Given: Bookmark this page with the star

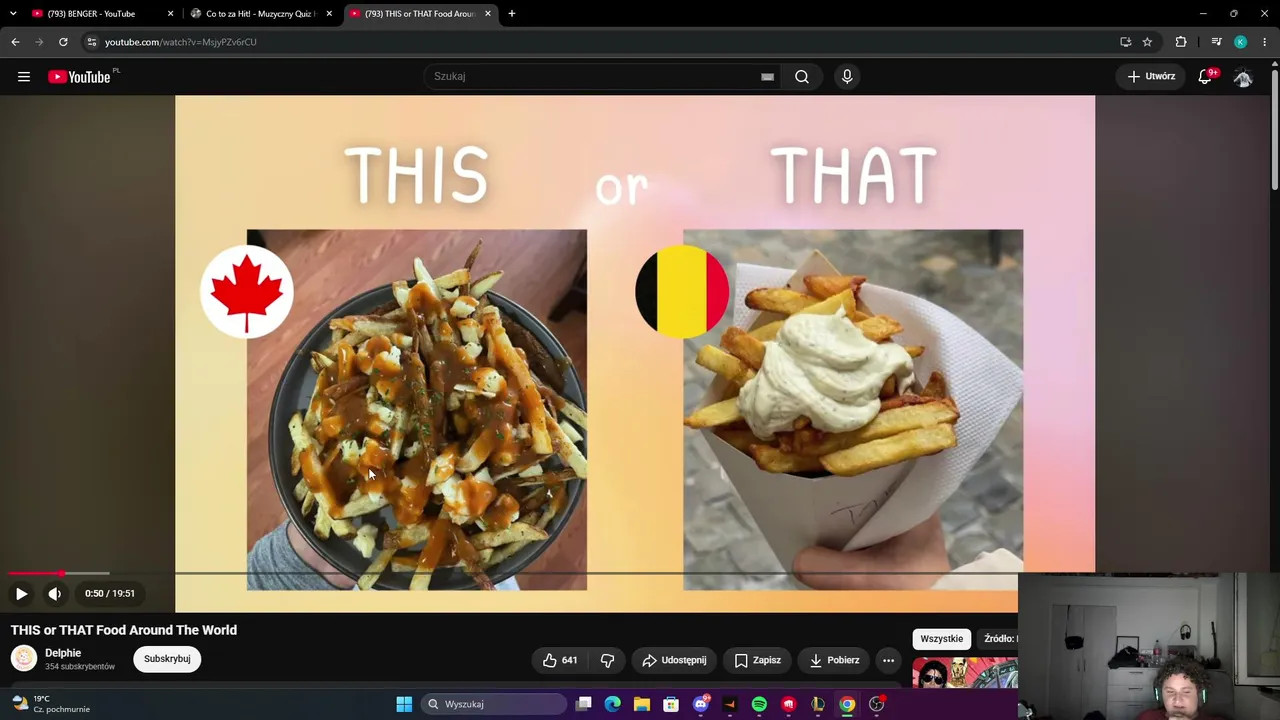Looking at the screenshot, I should (x=1147, y=42).
